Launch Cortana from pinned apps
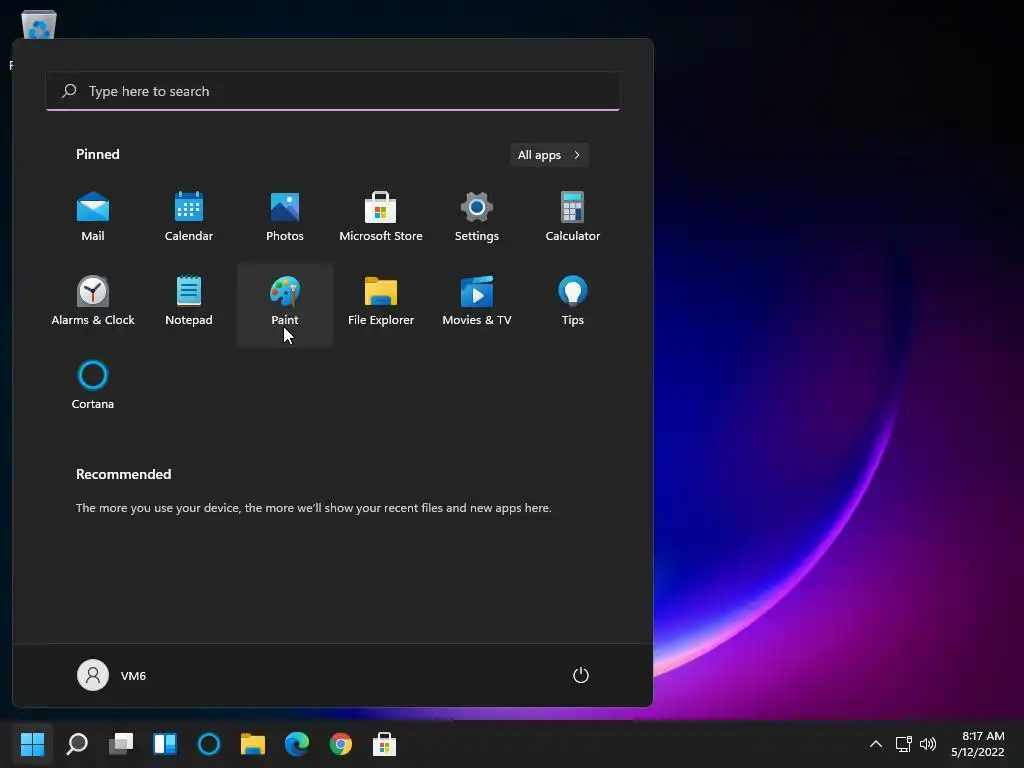 [x=93, y=385]
